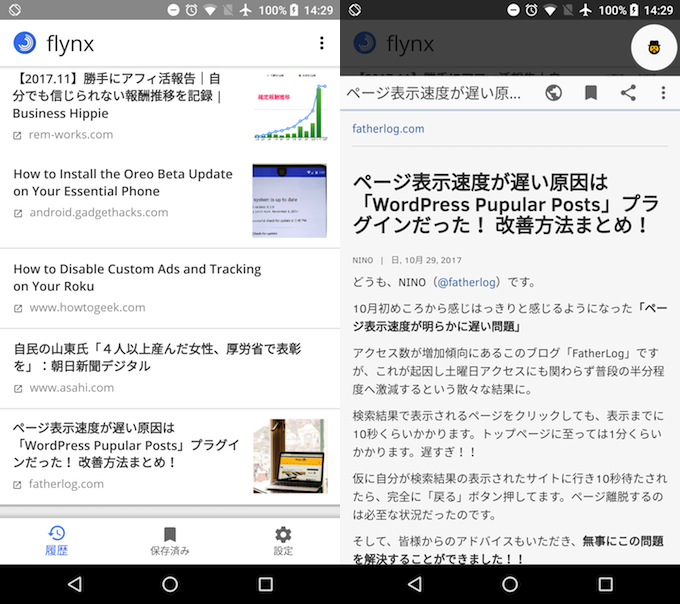Tap the Wi-Fi icon in the left status bar

(x=210, y=10)
